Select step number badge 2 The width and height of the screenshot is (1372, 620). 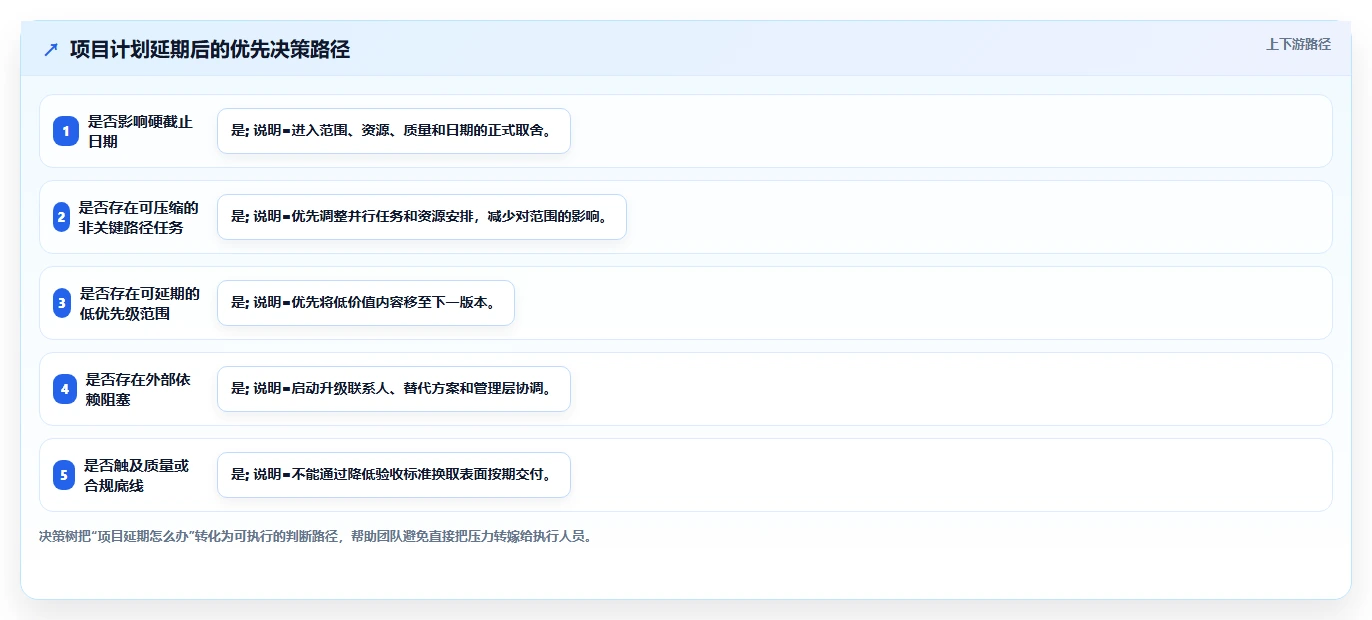61,217
